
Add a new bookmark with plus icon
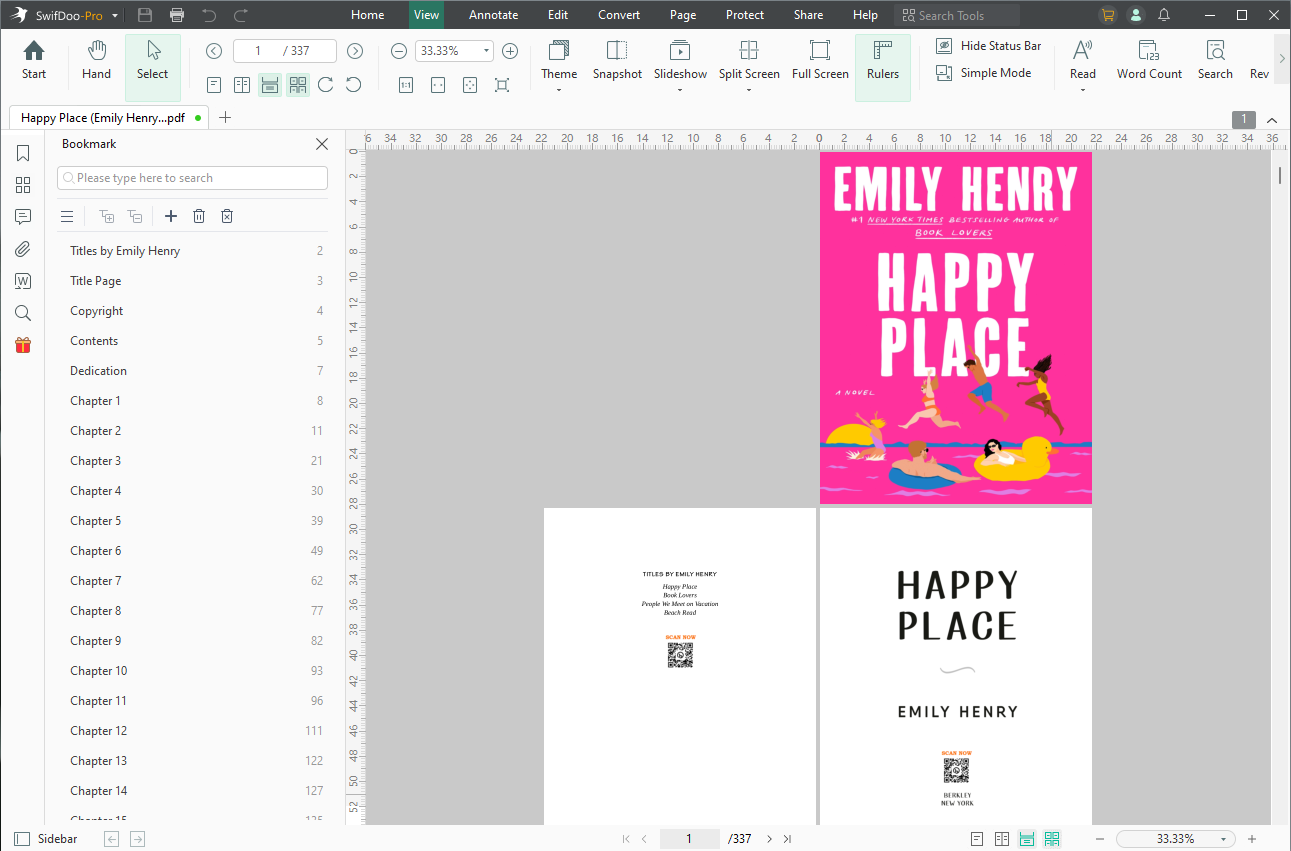coord(171,216)
